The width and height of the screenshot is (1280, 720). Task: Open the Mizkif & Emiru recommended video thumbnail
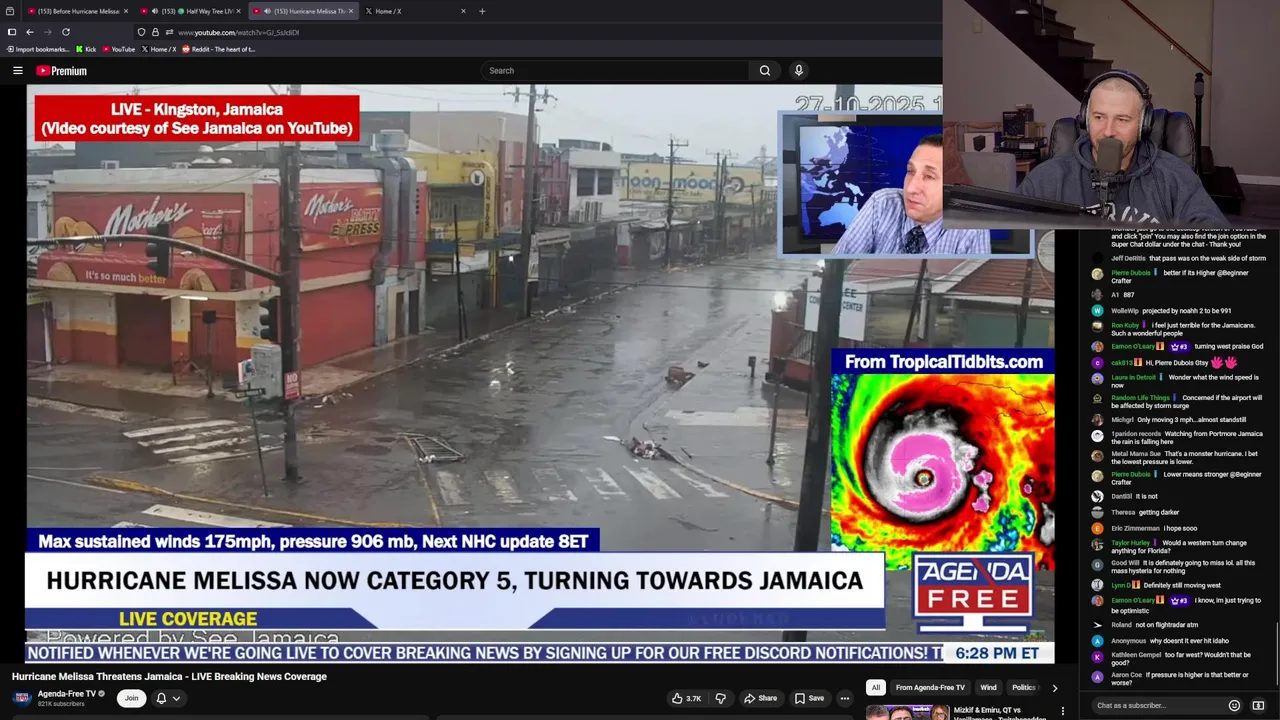[x=907, y=712]
